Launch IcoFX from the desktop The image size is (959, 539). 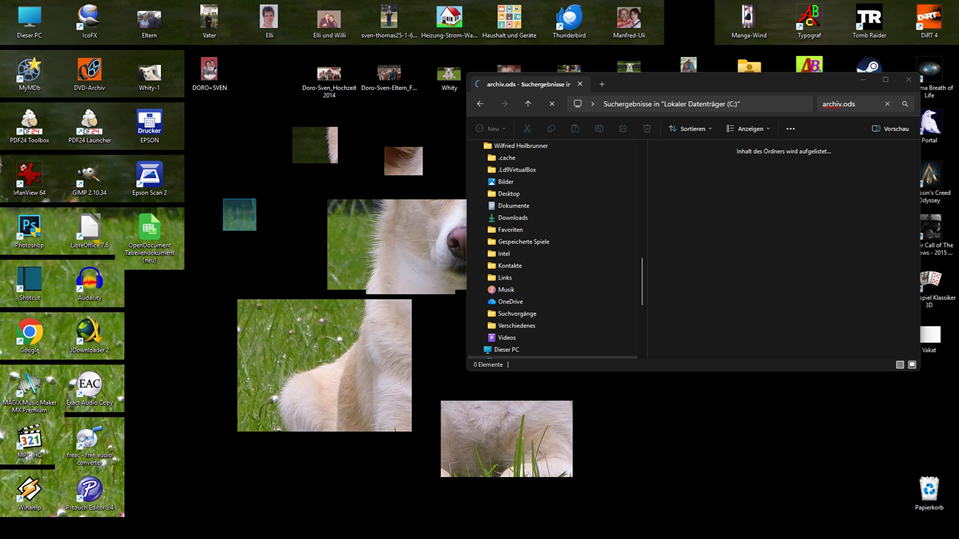(x=89, y=21)
